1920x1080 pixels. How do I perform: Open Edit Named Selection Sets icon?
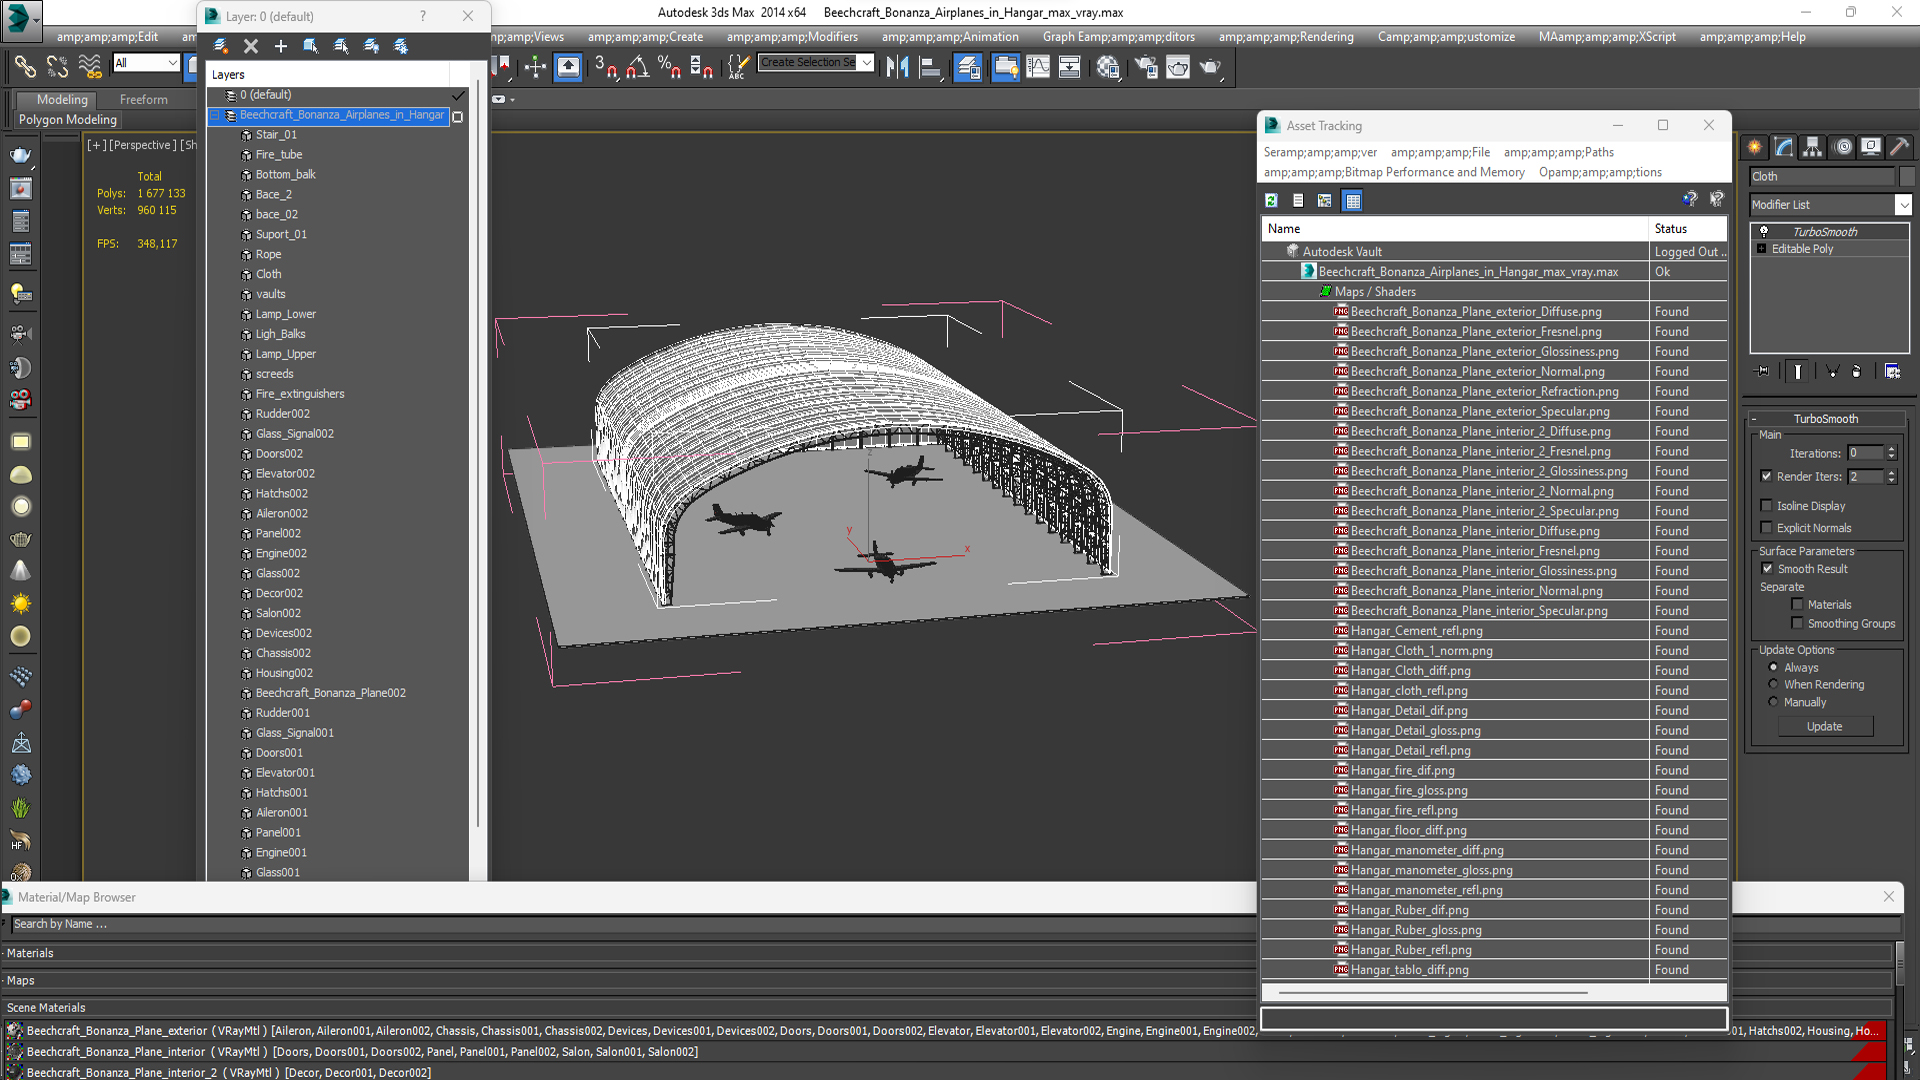click(738, 67)
